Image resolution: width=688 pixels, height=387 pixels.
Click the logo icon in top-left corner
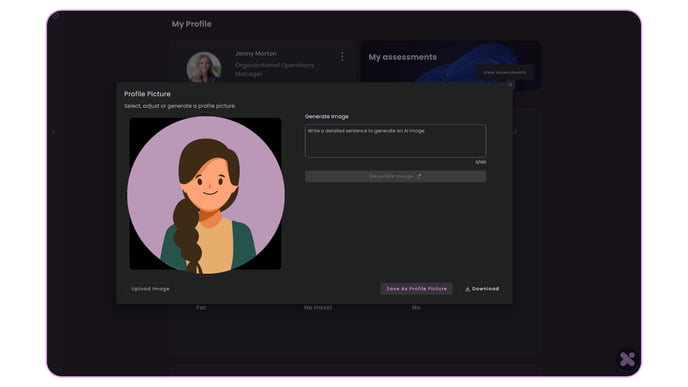coord(55,17)
